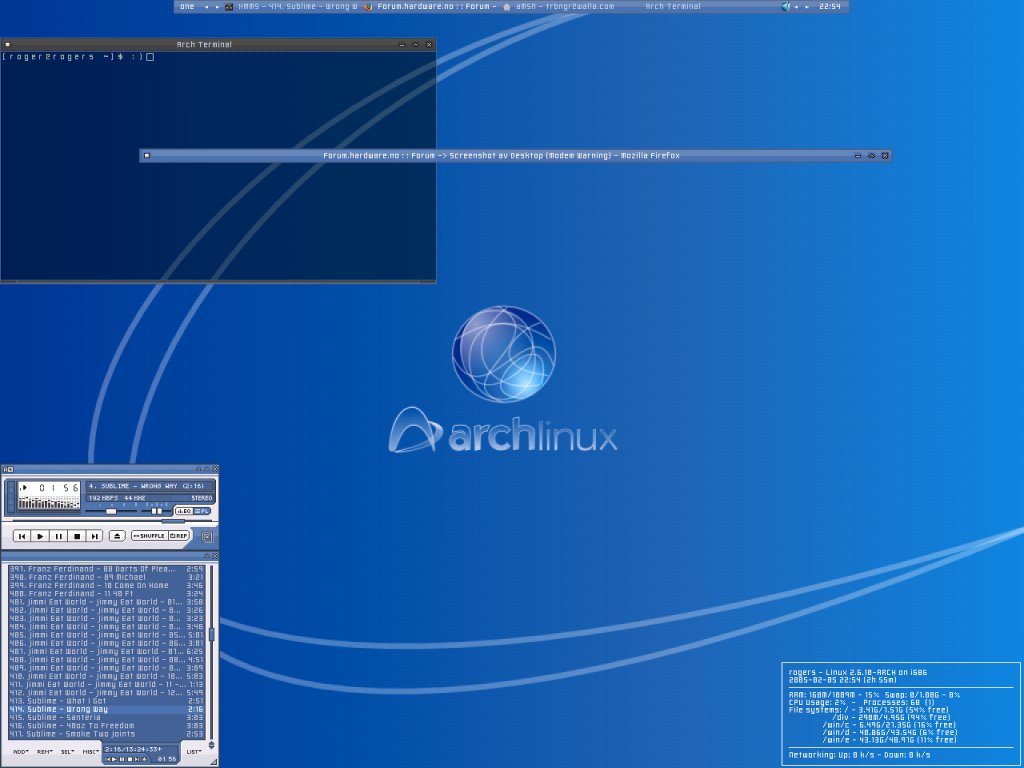Open aMSN task in top toolbar

(x=558, y=7)
